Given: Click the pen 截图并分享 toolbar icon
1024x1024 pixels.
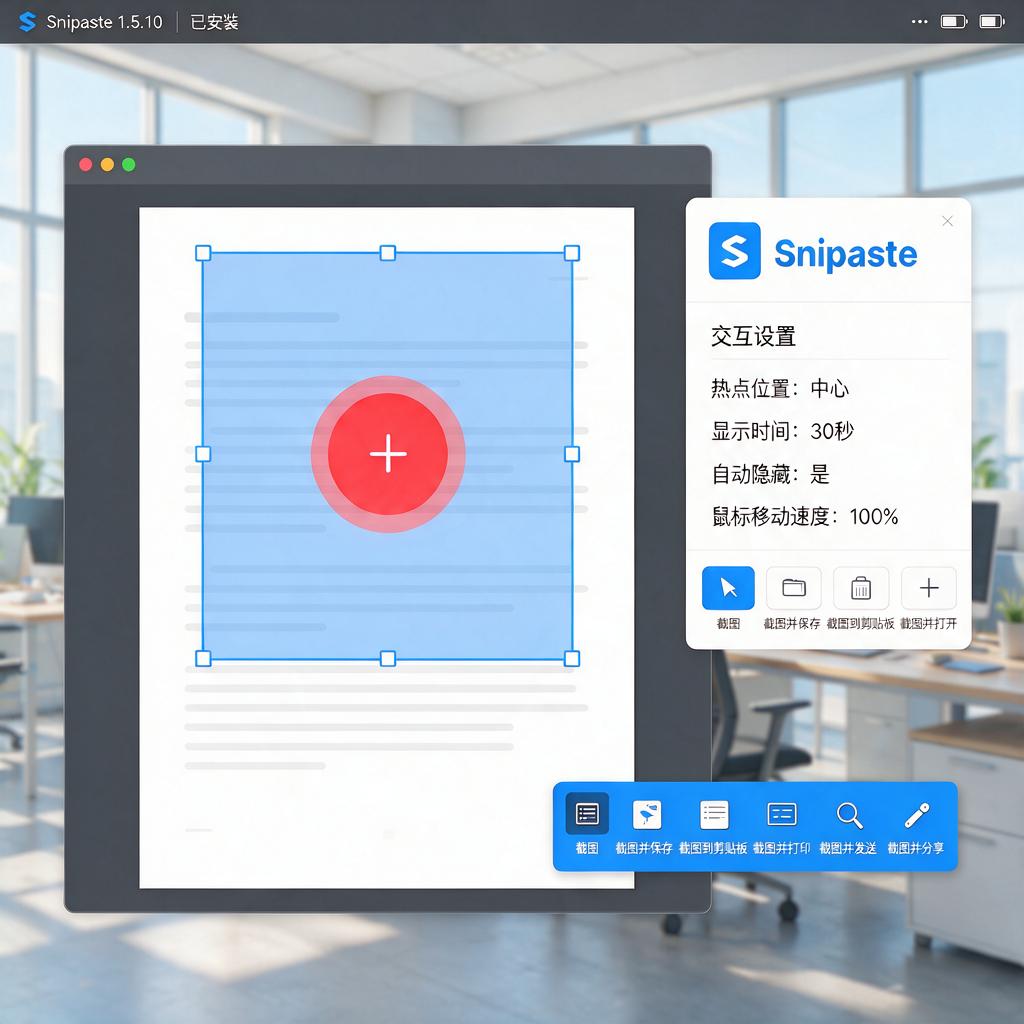Looking at the screenshot, I should pyautogui.click(x=916, y=815).
